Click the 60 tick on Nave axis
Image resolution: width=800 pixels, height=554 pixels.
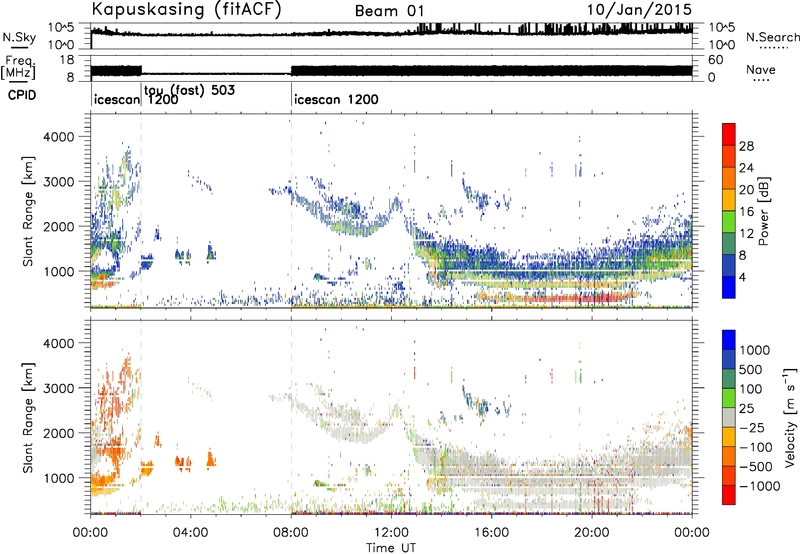[716, 60]
